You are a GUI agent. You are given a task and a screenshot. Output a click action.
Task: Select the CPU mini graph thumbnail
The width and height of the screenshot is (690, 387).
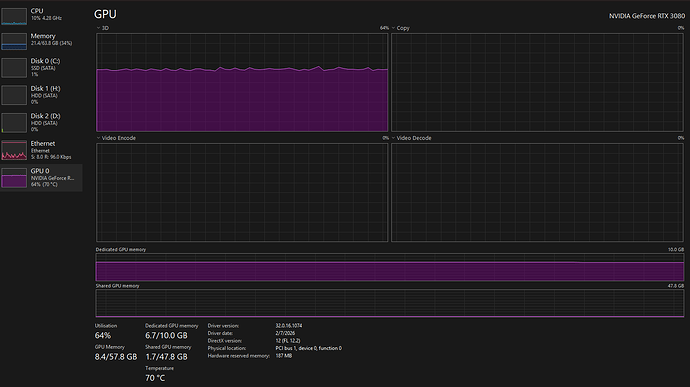[x=14, y=16]
